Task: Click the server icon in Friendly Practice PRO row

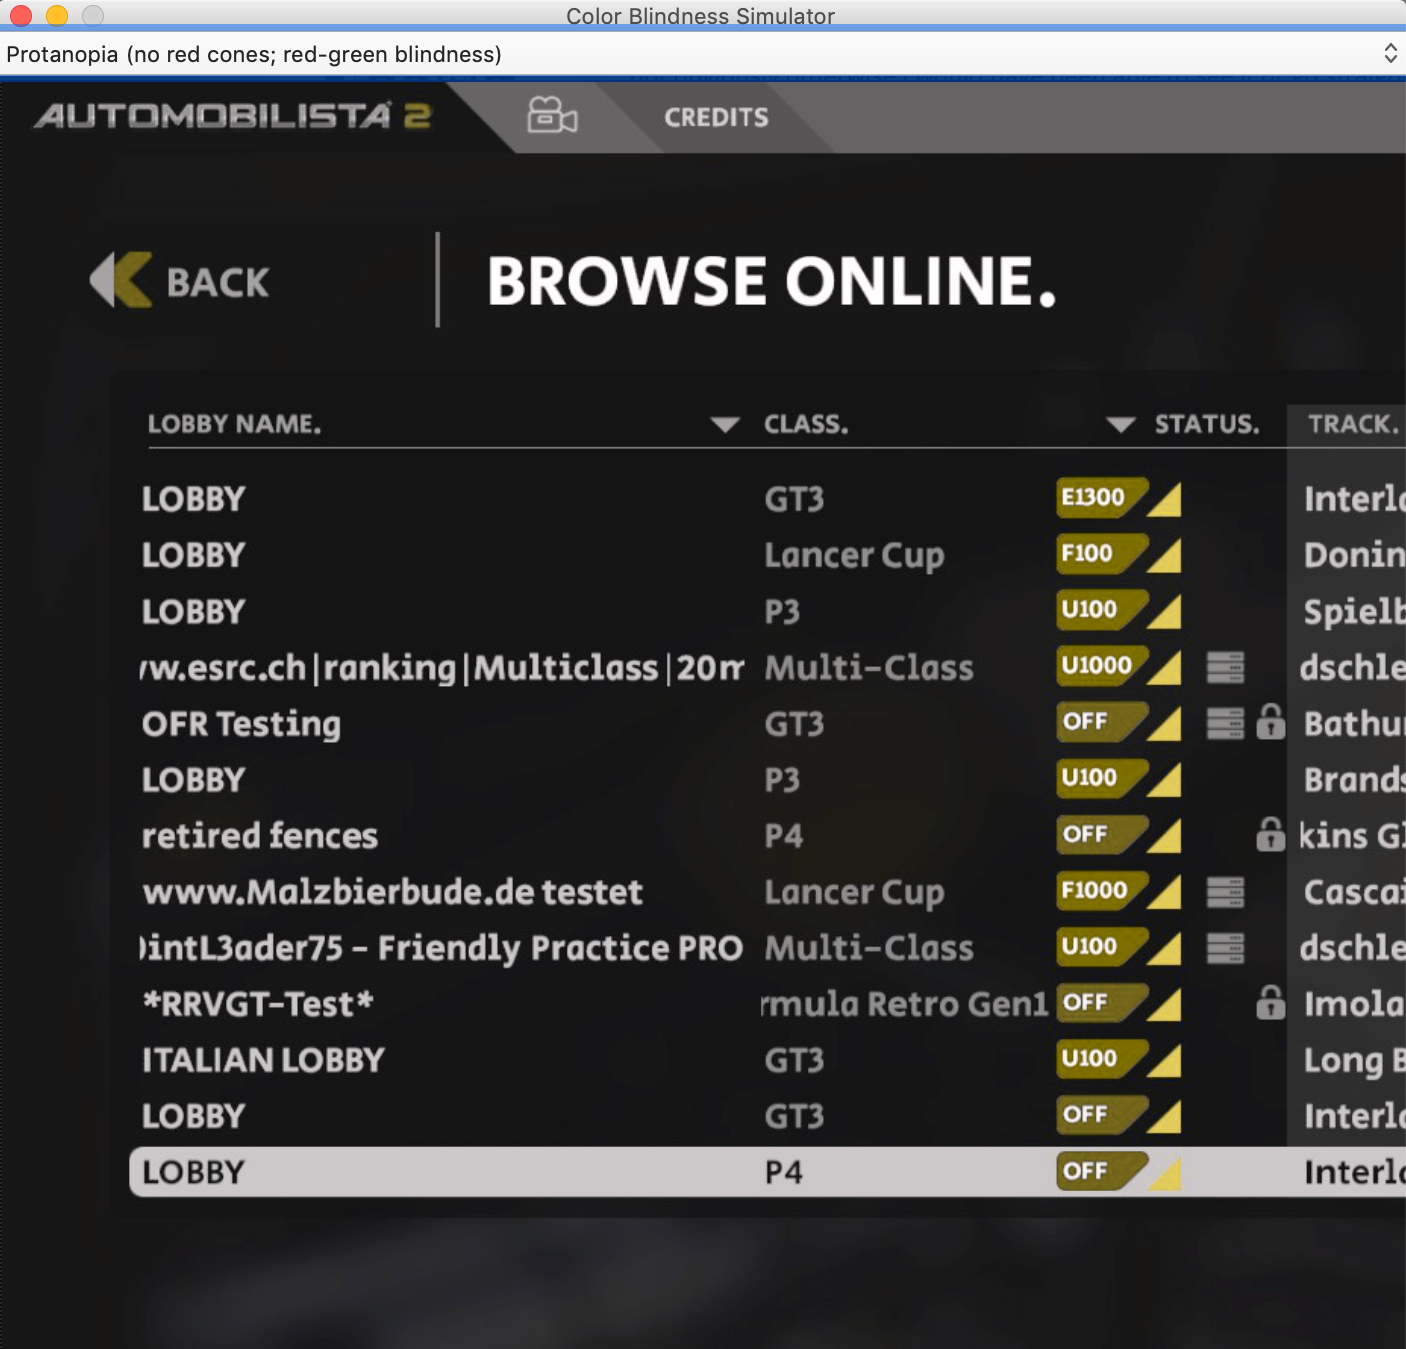Action: pos(1225,947)
